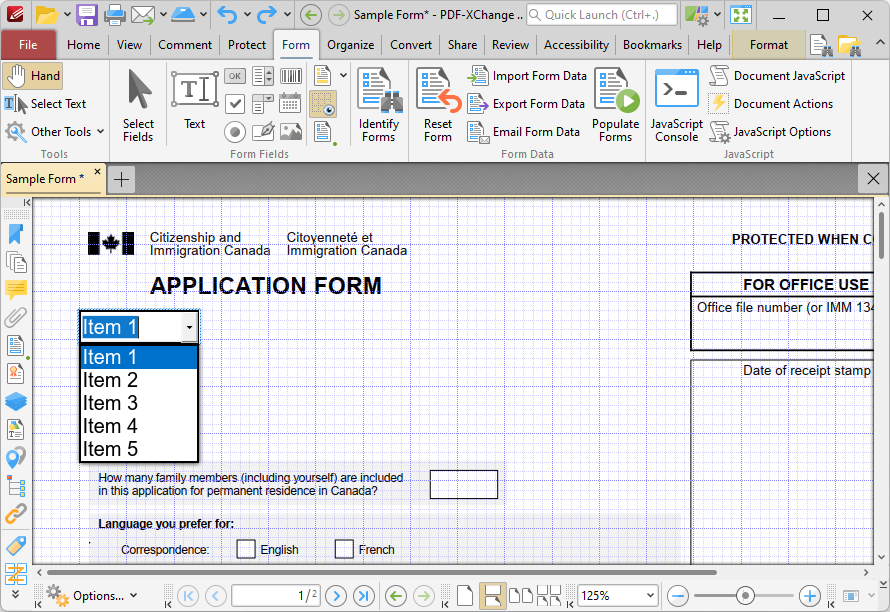Insert a dropdown combo box field

pos(263,104)
